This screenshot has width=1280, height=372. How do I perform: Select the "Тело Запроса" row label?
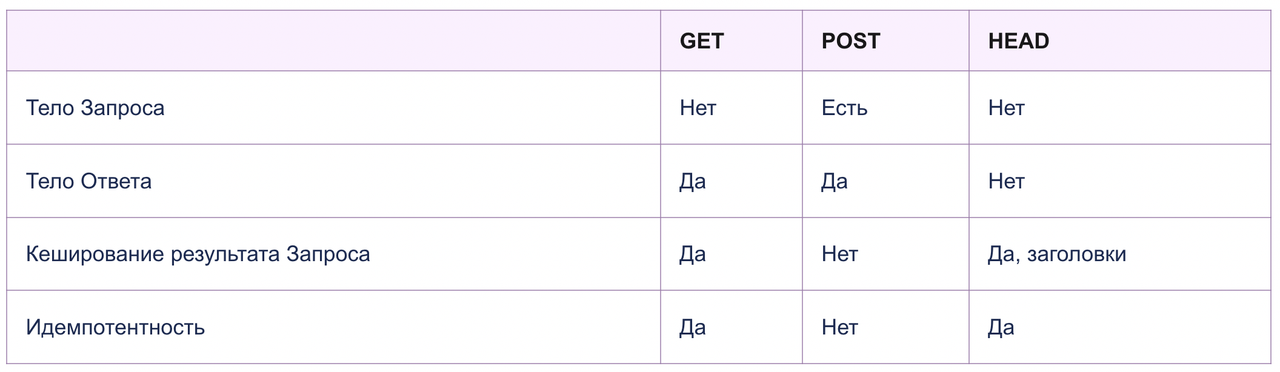coord(95,108)
